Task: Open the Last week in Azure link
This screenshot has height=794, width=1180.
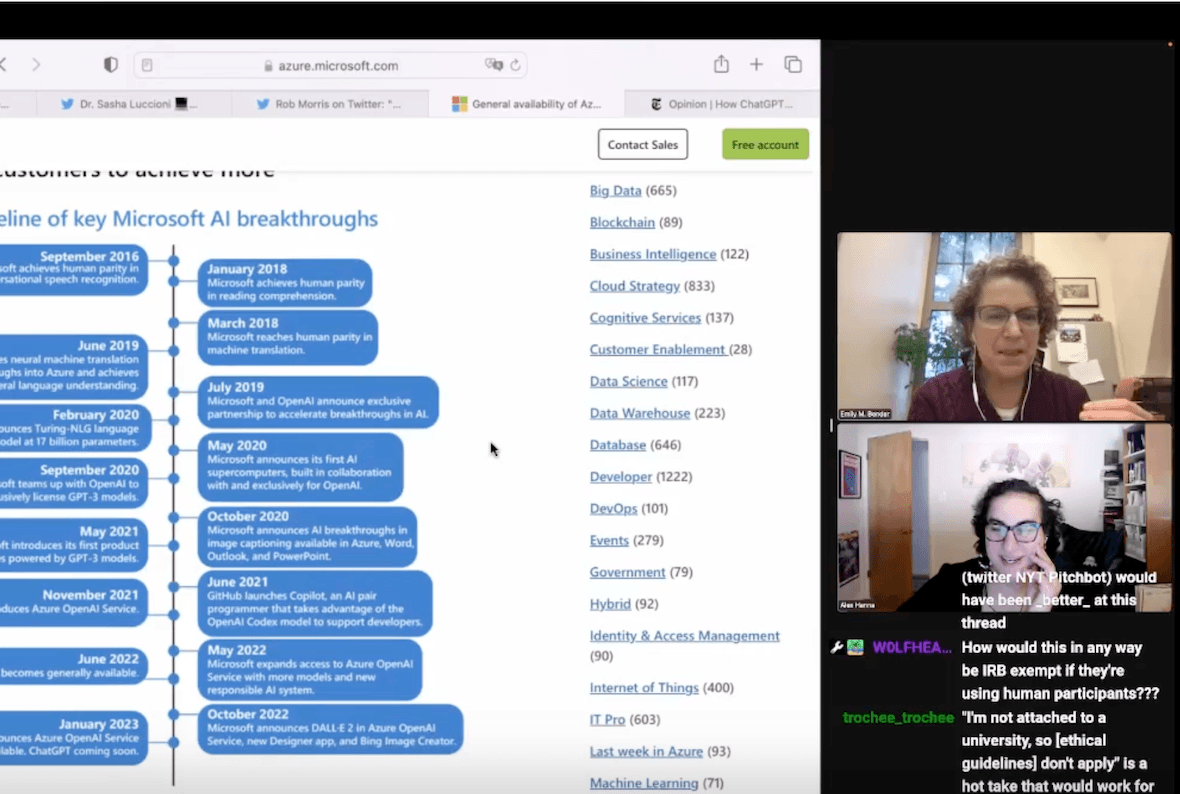Action: click(x=646, y=751)
